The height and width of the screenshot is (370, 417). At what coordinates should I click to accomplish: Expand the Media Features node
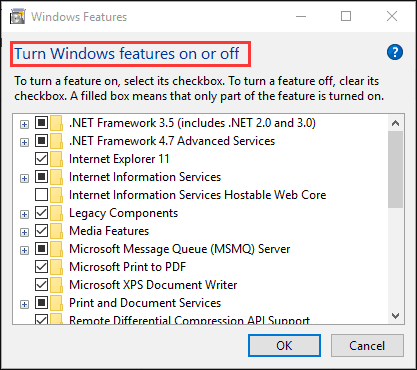(24, 233)
